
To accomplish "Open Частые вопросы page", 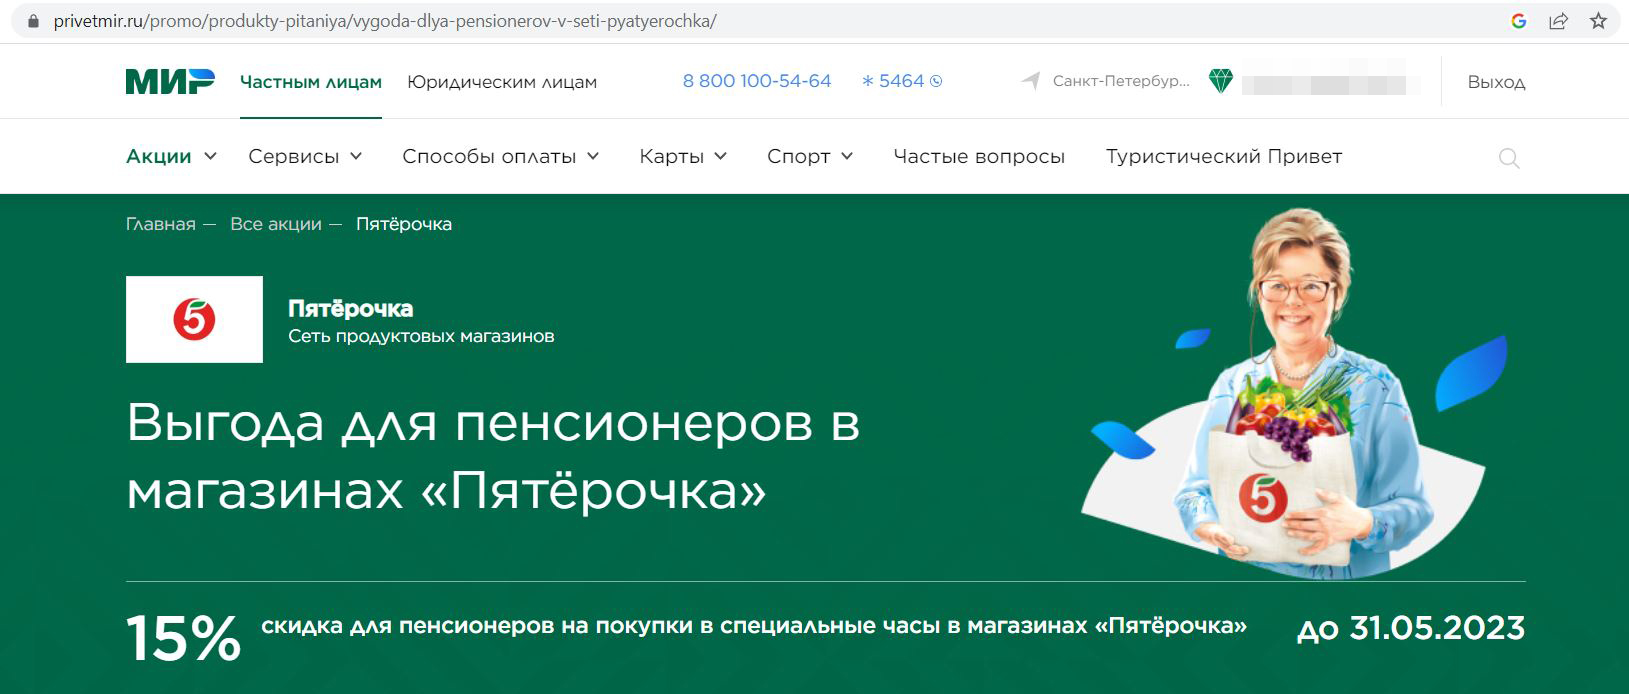I will (x=979, y=156).
